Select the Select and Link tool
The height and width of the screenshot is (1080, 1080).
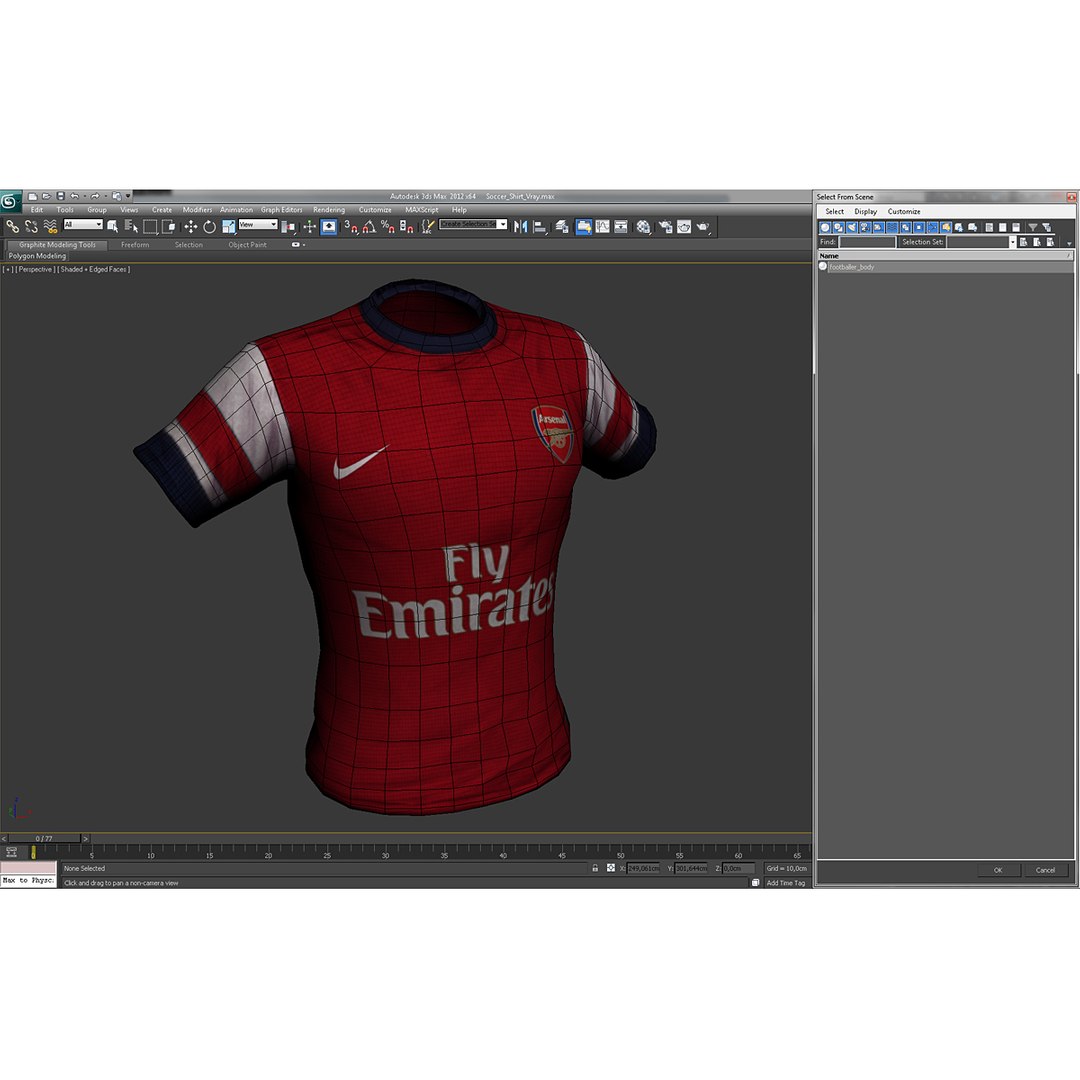point(12,226)
